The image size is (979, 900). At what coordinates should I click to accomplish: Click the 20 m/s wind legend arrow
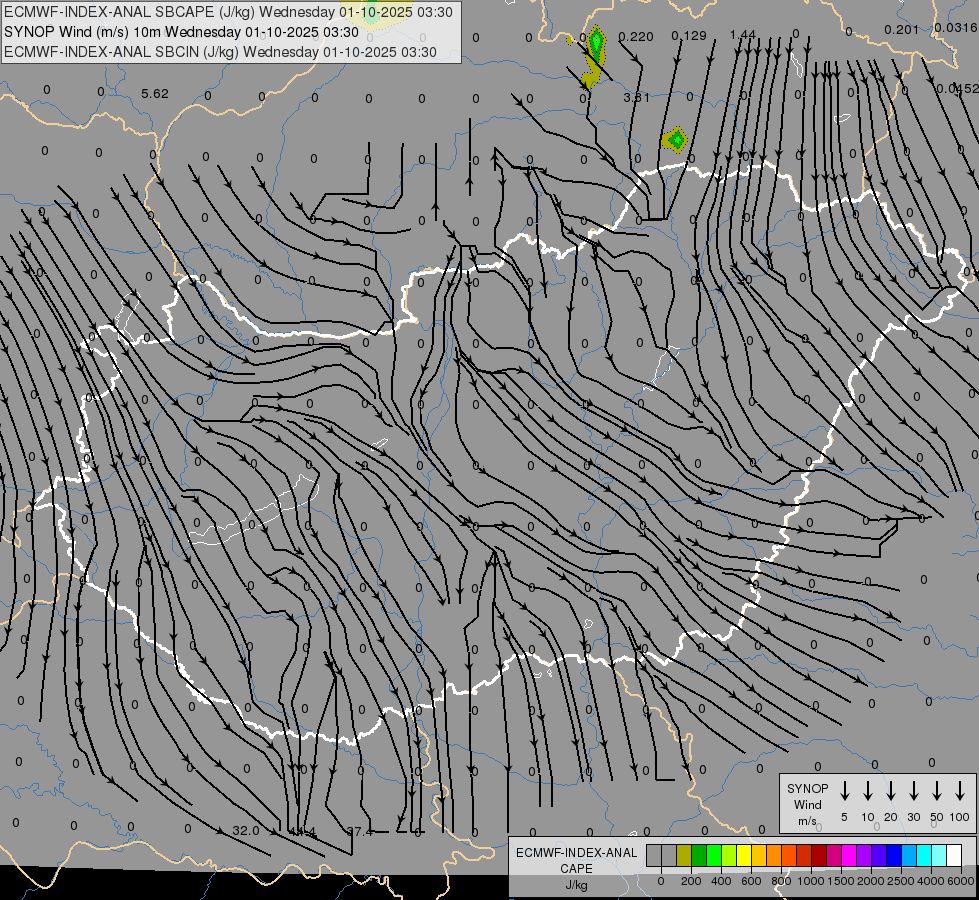(891, 791)
